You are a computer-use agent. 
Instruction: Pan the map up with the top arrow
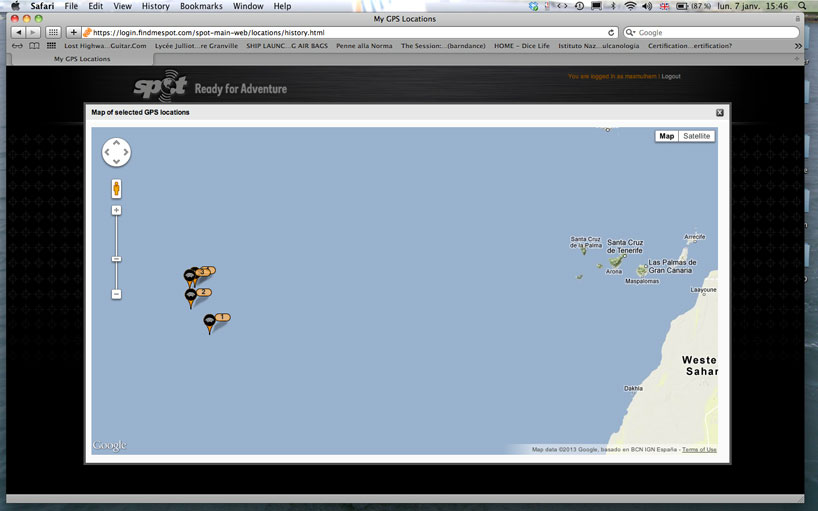click(x=116, y=142)
